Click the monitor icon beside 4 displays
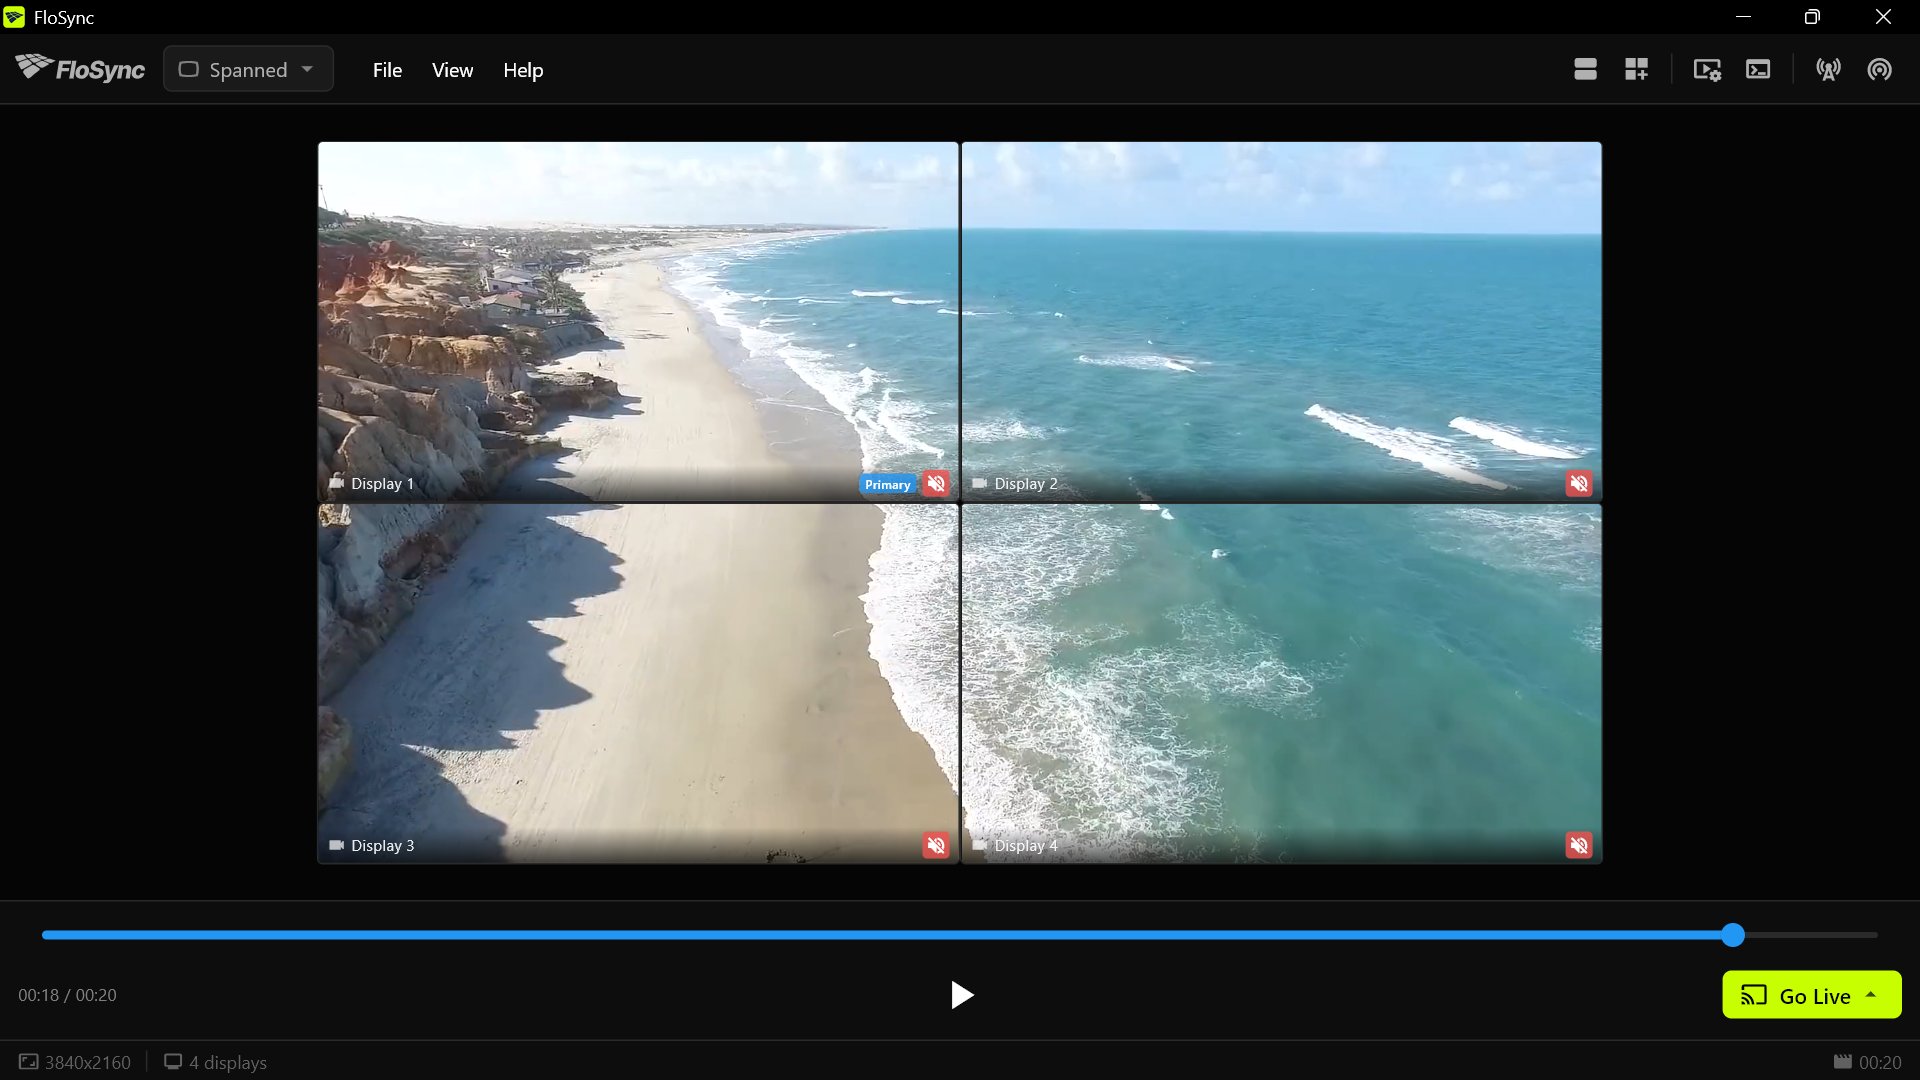Image resolution: width=1920 pixels, height=1080 pixels. pos(173,1062)
